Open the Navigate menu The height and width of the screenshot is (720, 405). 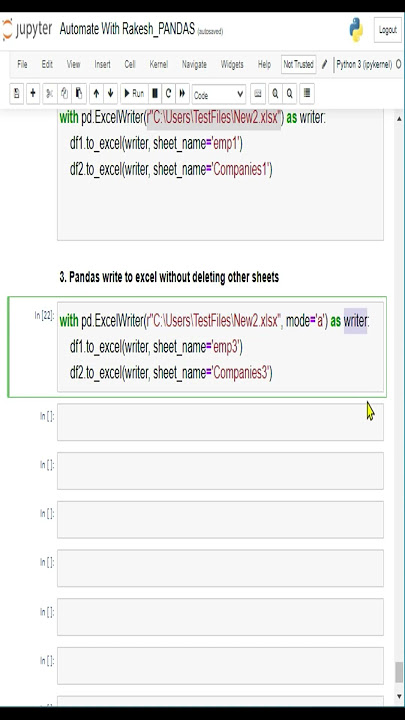194,65
